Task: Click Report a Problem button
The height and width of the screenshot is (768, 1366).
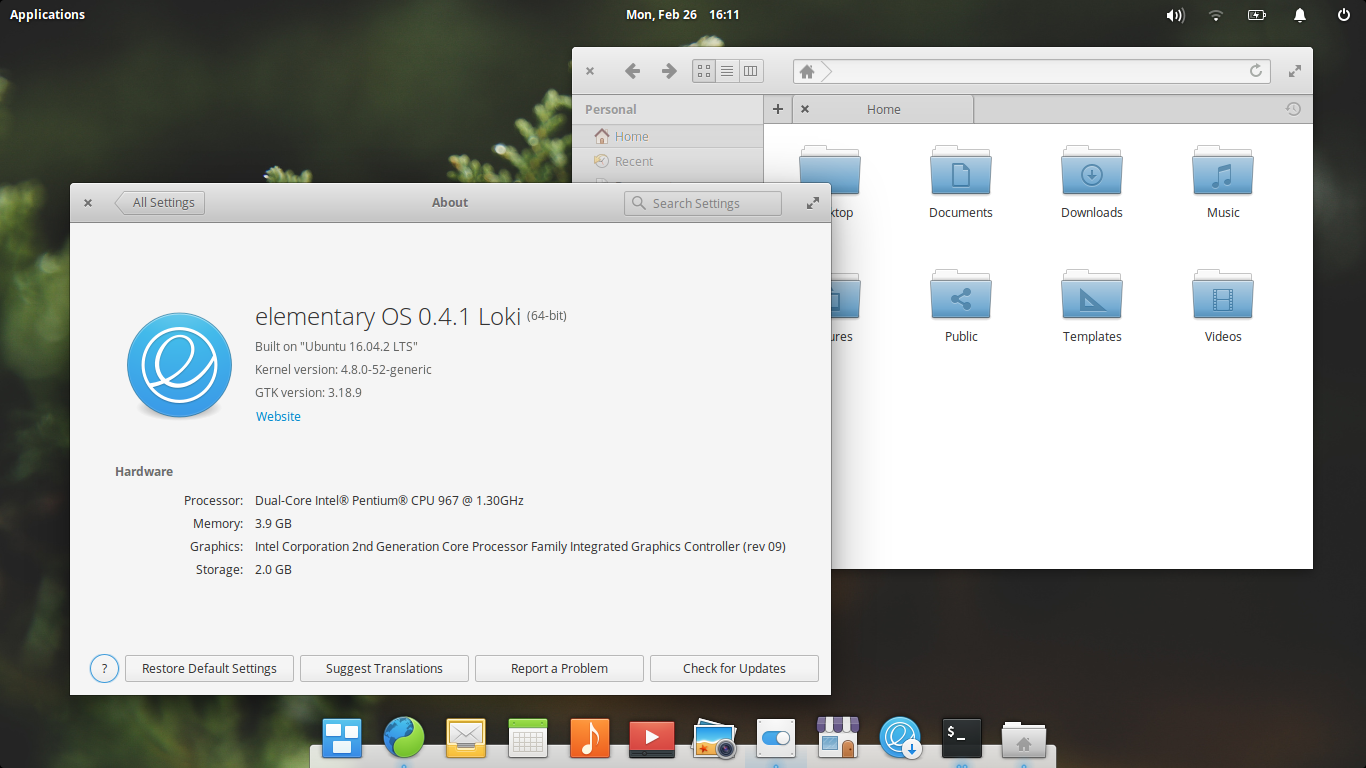Action: point(559,668)
